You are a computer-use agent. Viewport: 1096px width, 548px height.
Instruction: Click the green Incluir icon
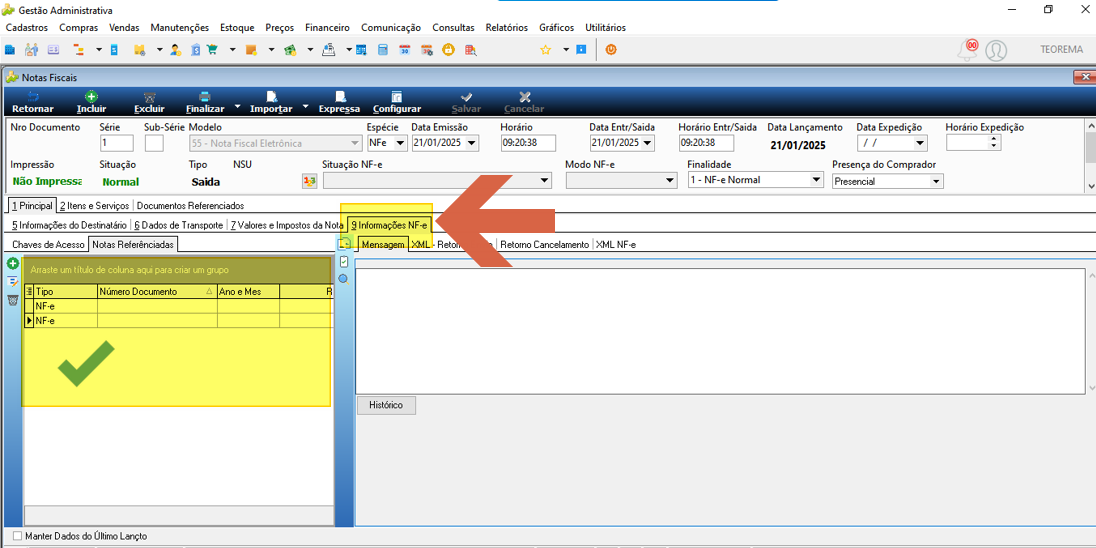[91, 96]
